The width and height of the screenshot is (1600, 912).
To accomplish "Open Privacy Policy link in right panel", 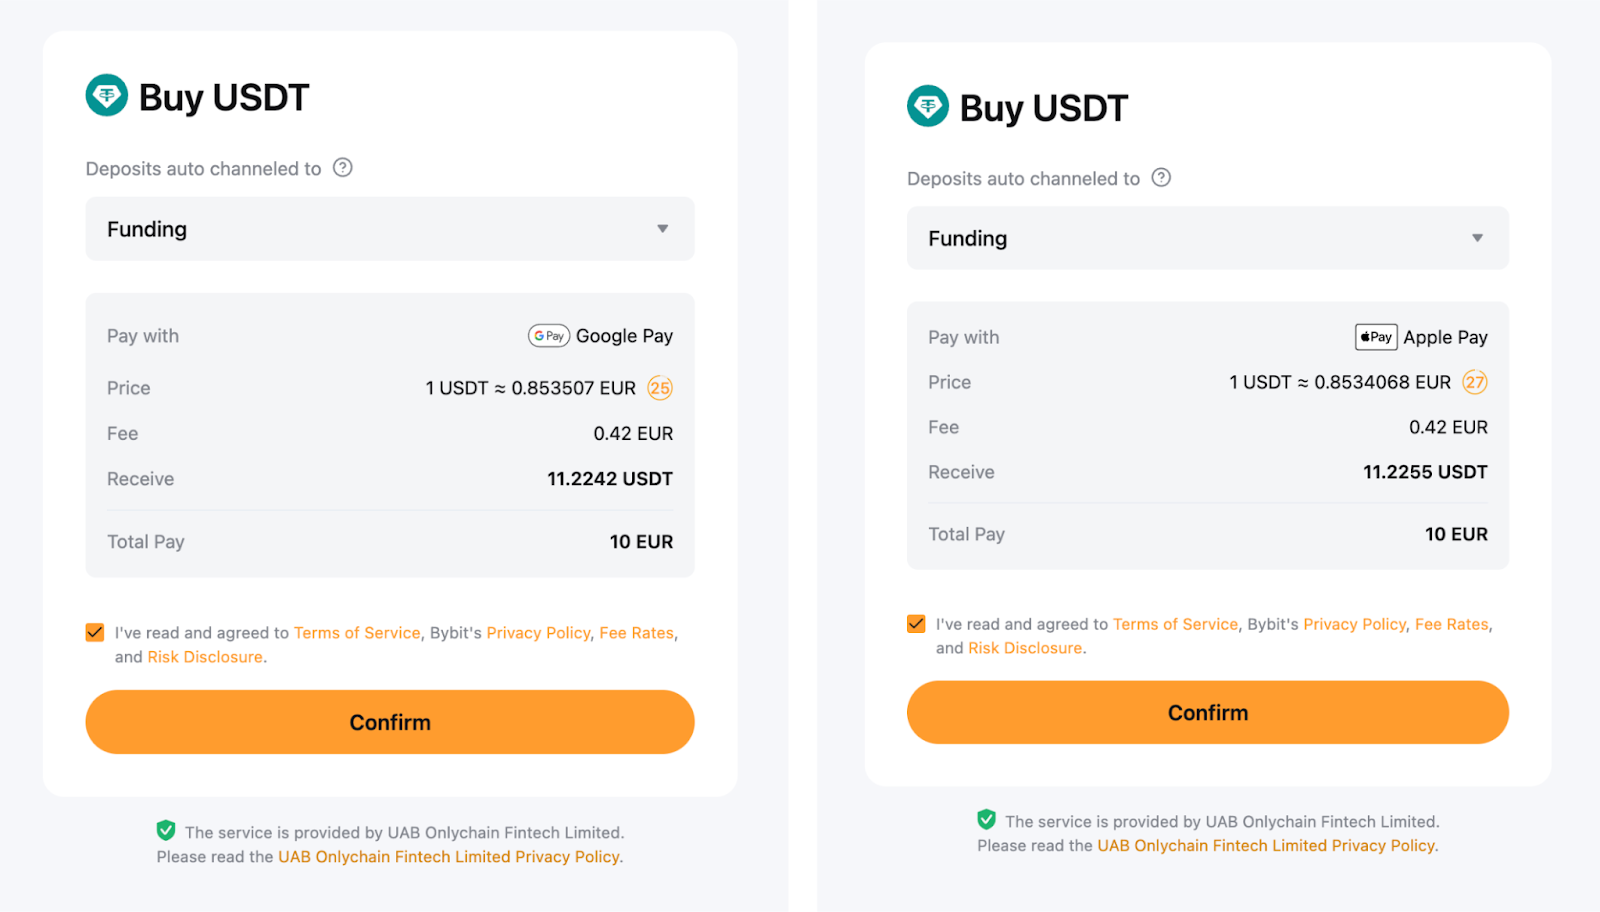I will pos(1354,624).
